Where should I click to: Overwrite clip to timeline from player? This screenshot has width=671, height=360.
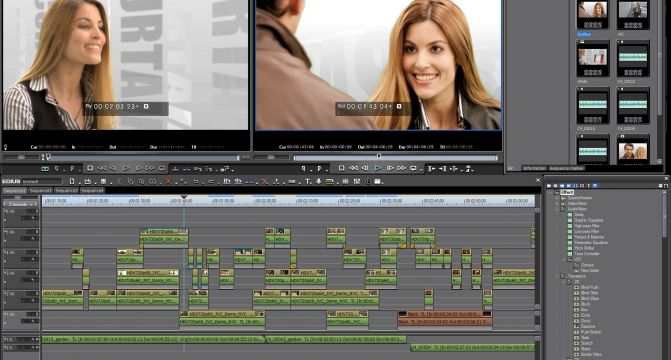point(186,169)
